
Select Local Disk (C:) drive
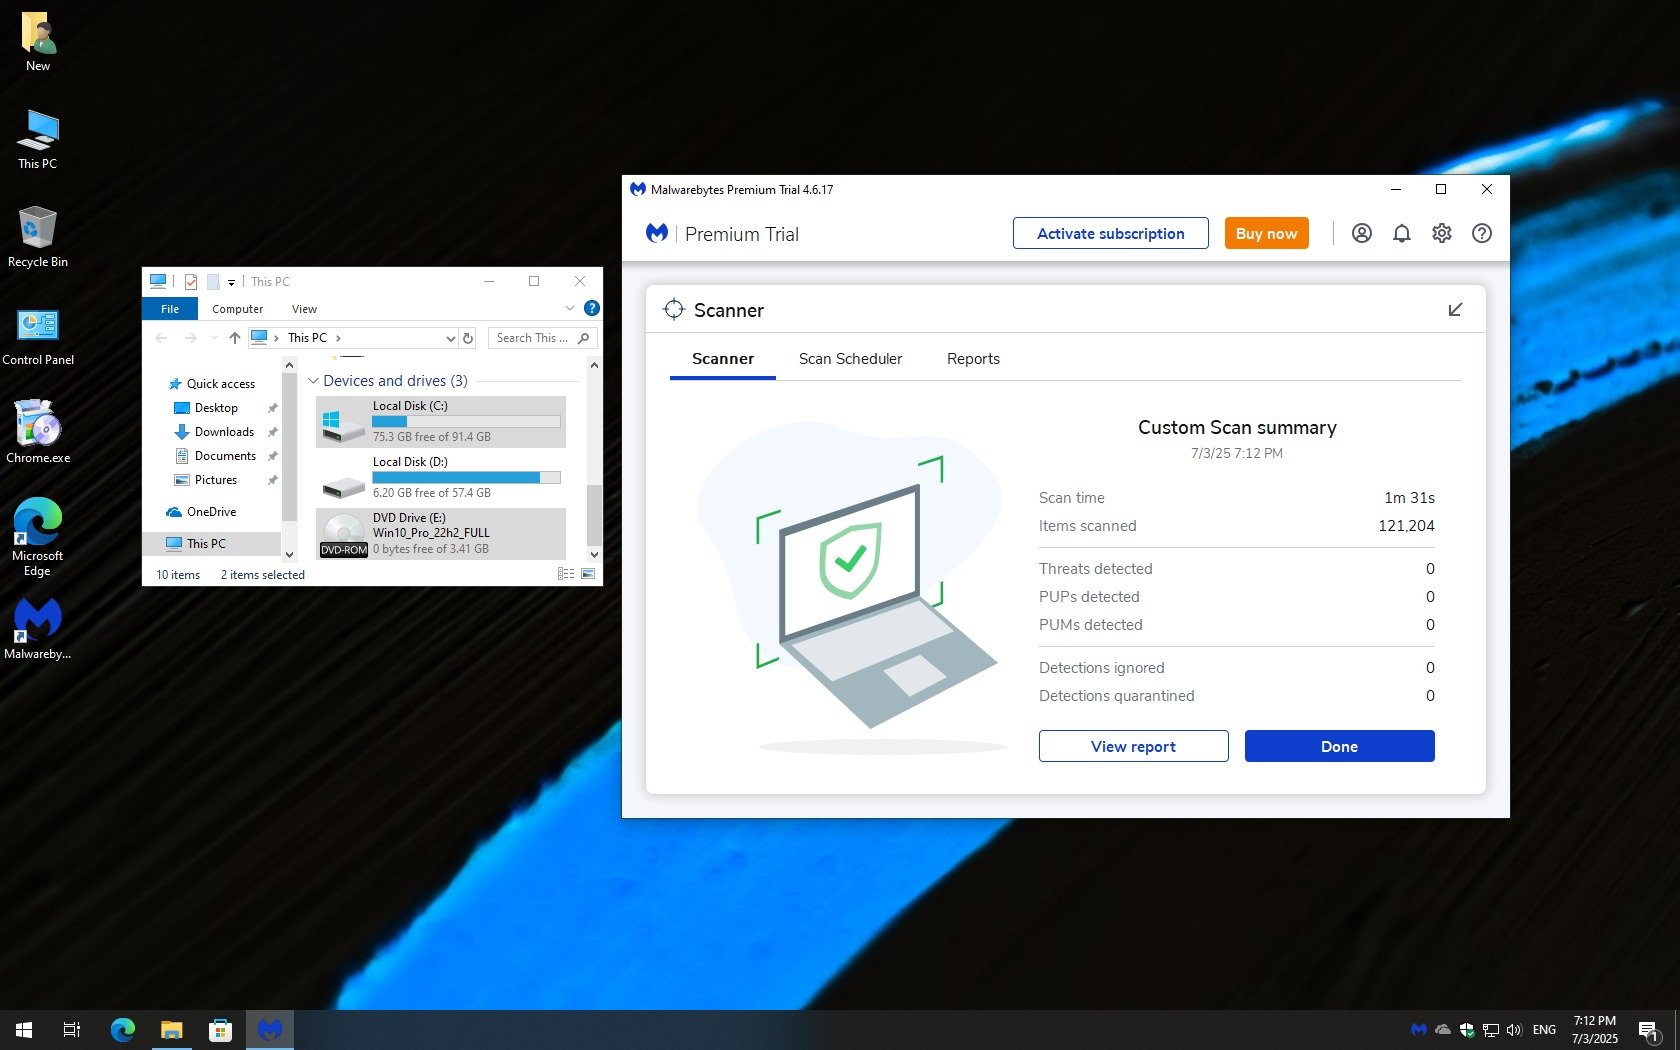(x=441, y=421)
